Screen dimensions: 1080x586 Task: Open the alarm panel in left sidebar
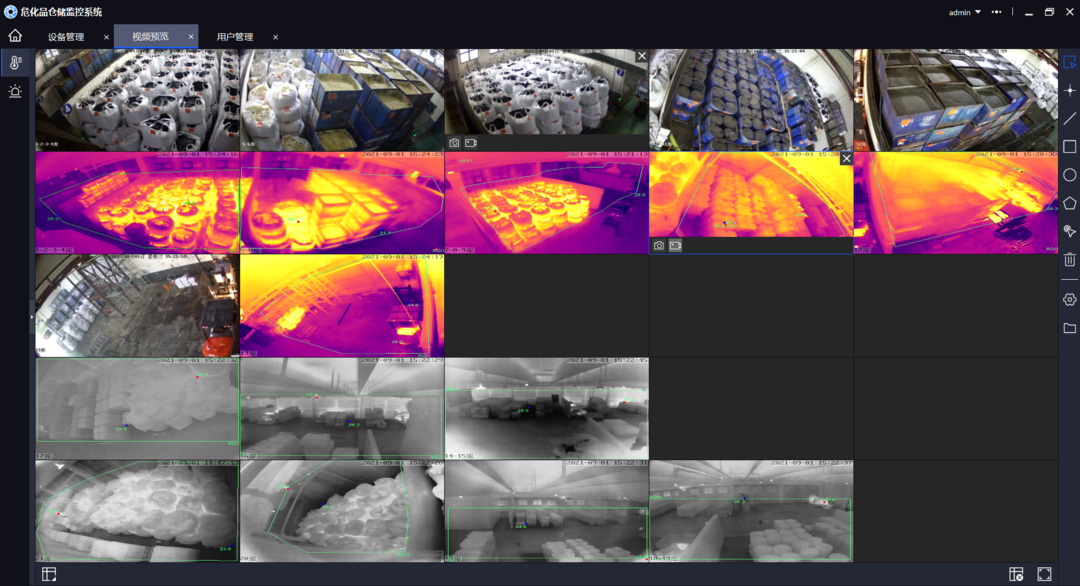tap(14, 91)
